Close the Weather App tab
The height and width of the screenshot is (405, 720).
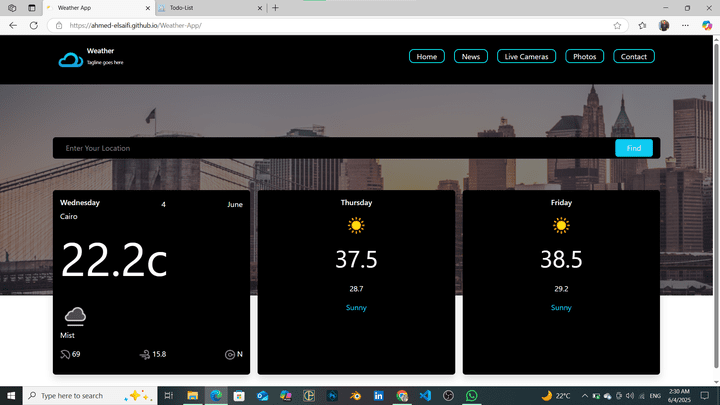click(x=147, y=8)
